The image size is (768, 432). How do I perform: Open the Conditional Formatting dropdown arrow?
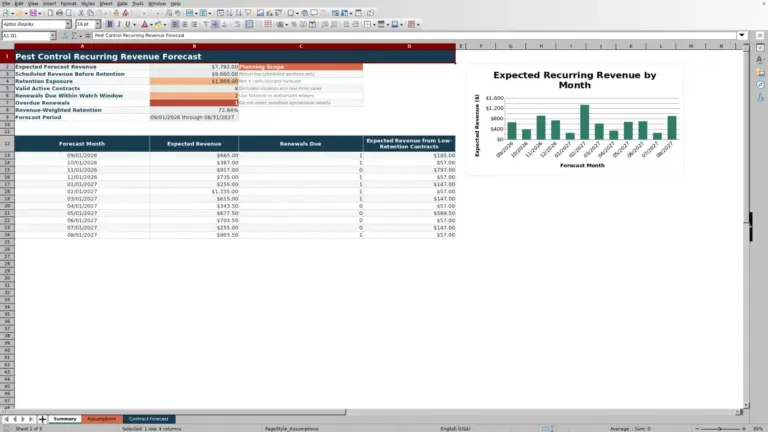pyautogui.click(x=418, y=24)
